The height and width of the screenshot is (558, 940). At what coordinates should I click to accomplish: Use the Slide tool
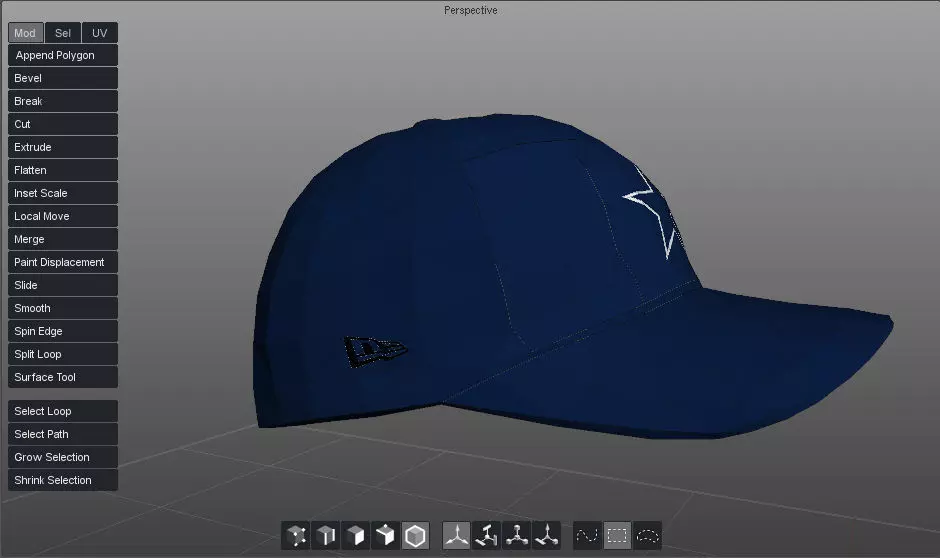(63, 285)
